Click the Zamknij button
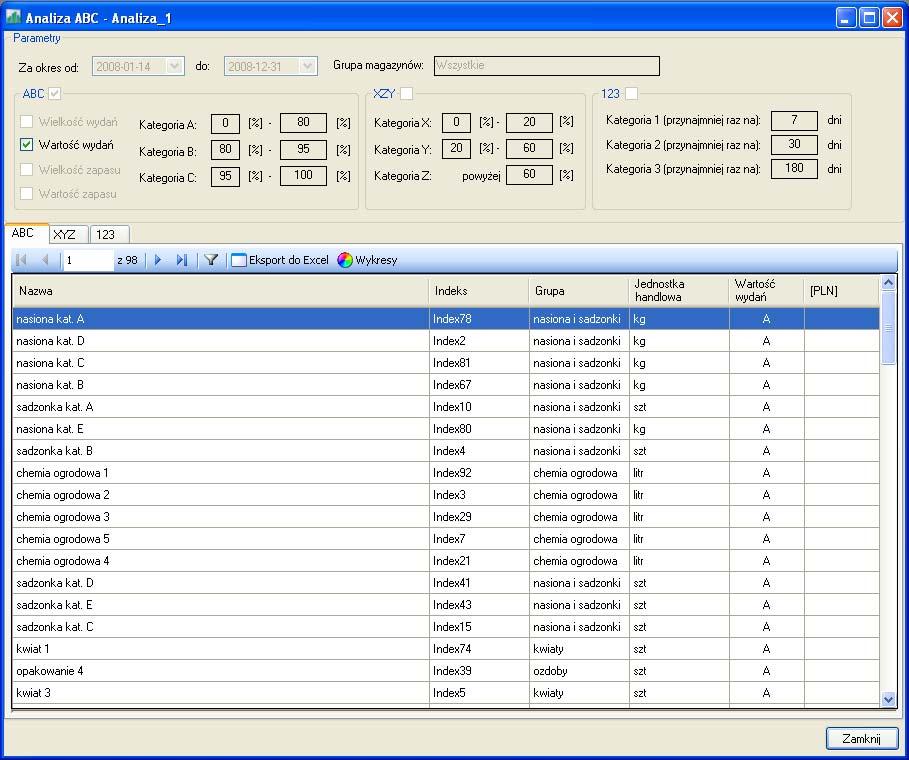 coord(861,739)
